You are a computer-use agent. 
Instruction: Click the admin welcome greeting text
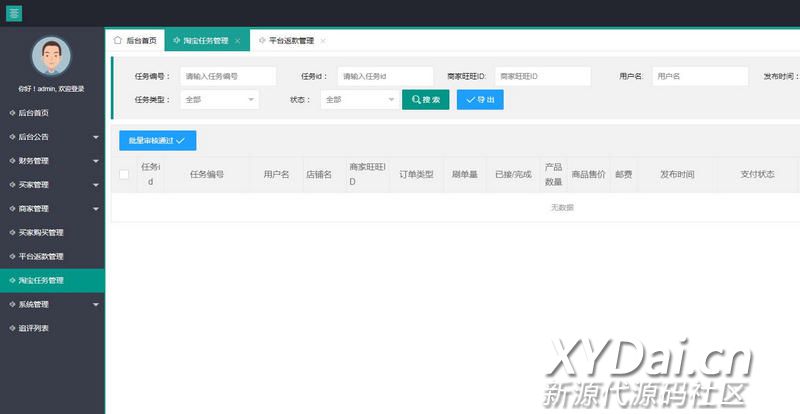click(51, 89)
